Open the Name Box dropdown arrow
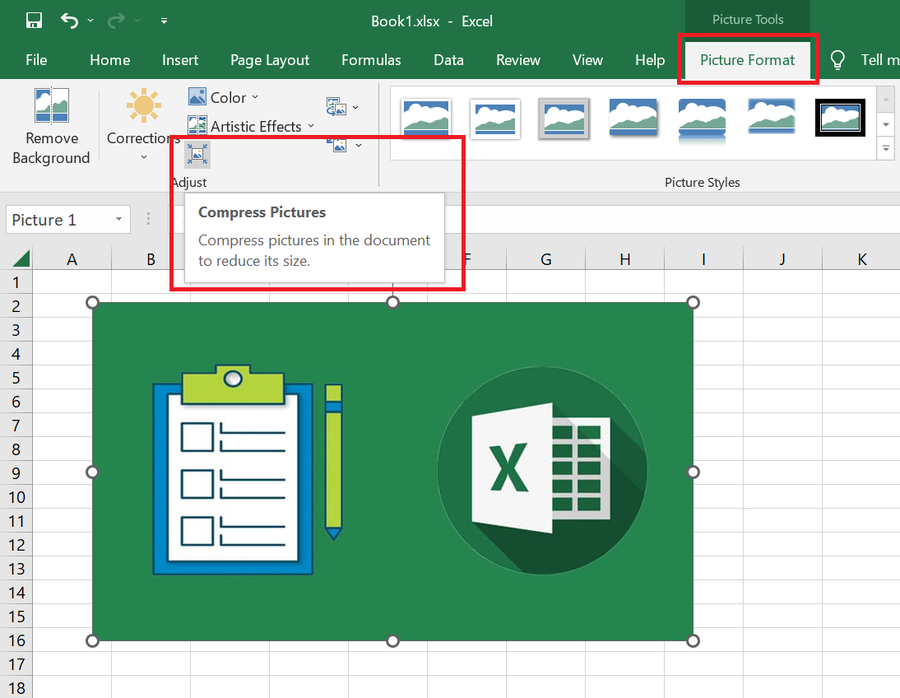Image resolution: width=900 pixels, height=698 pixels. (119, 219)
